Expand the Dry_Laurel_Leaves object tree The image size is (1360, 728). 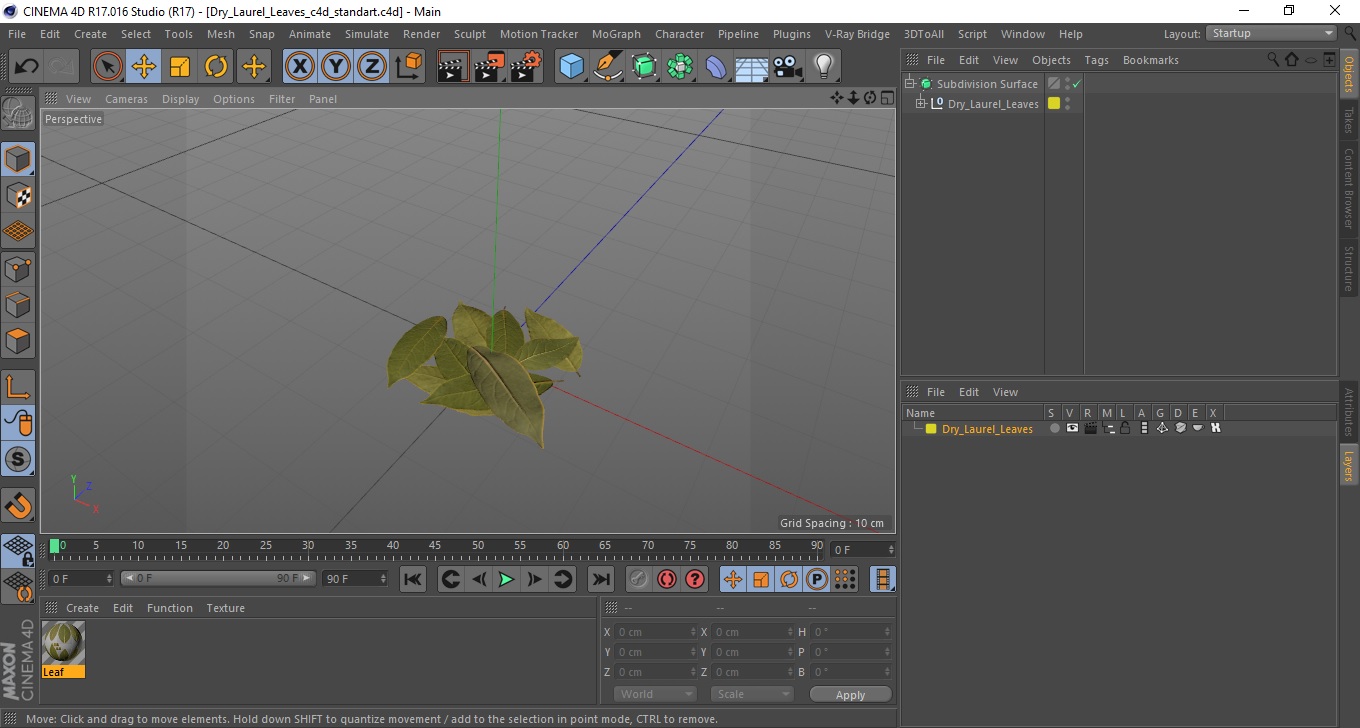(921, 103)
